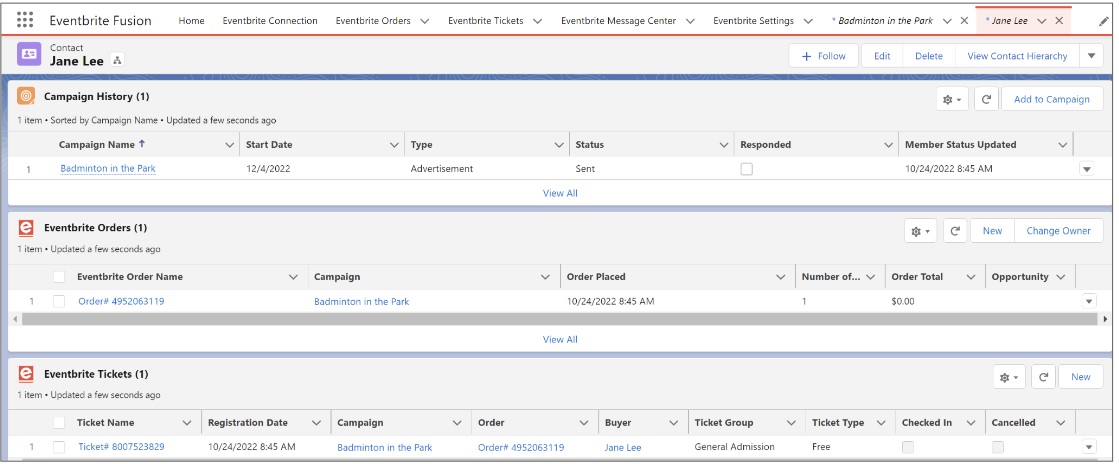Refresh the Eventbrite Orders list

pos(955,230)
